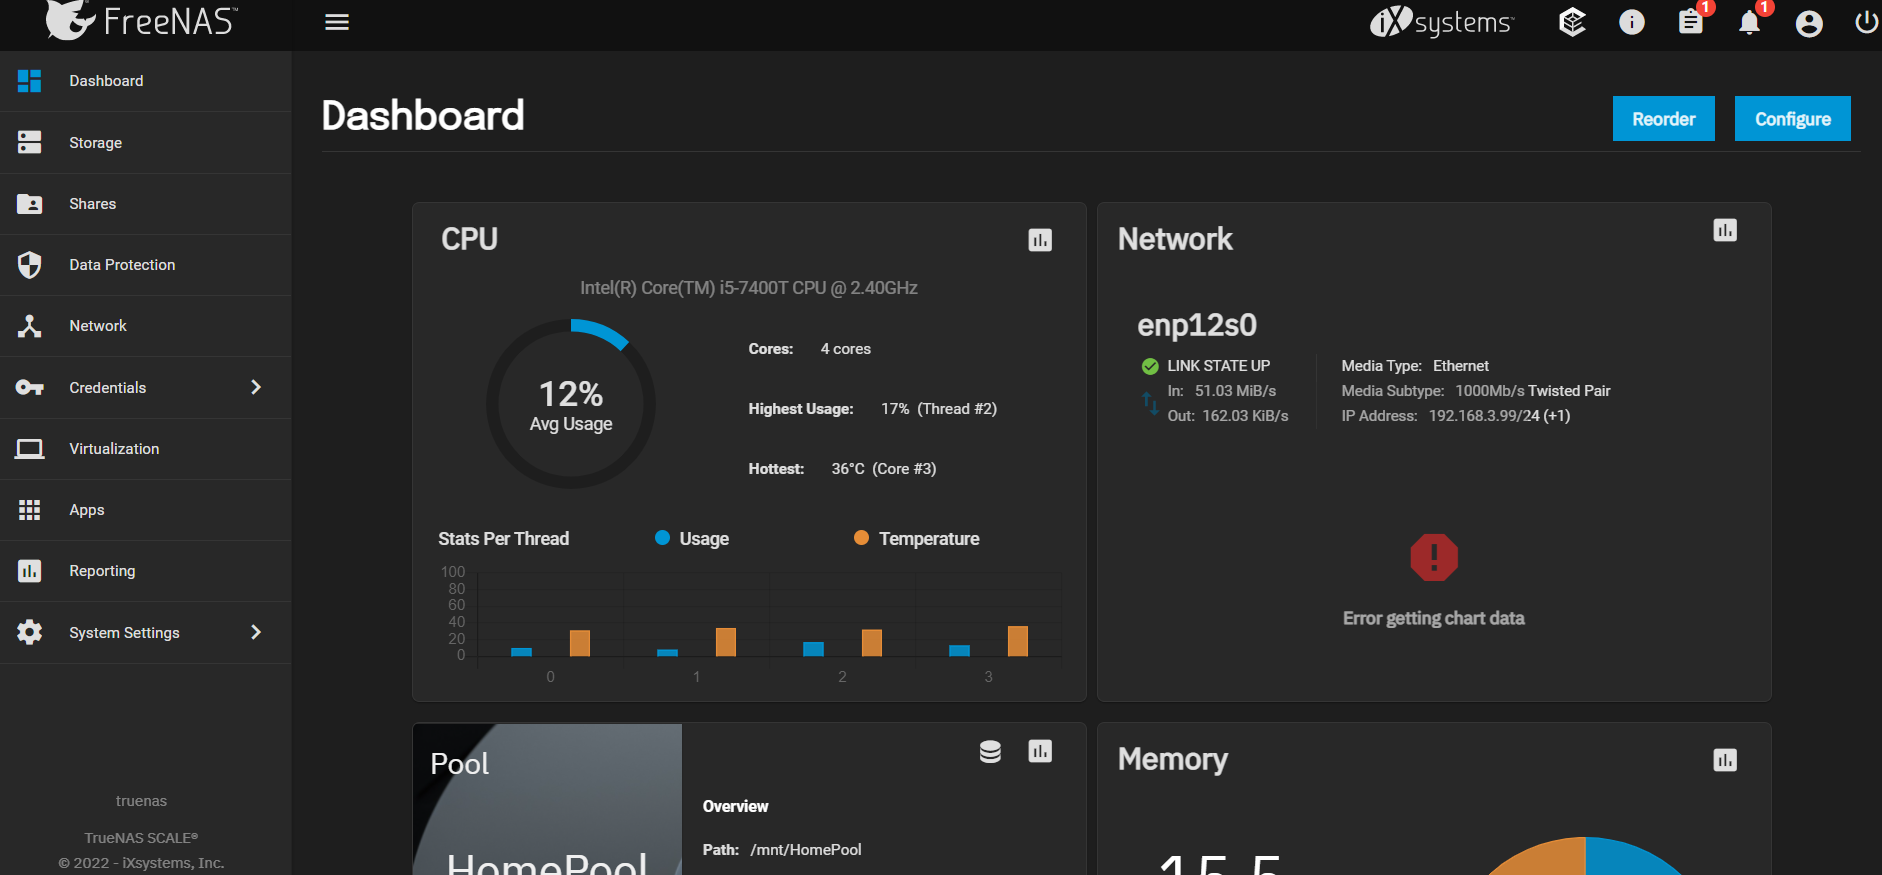Viewport: 1882px width, 875px height.
Task: Click the truenas hostname text
Action: tap(141, 801)
